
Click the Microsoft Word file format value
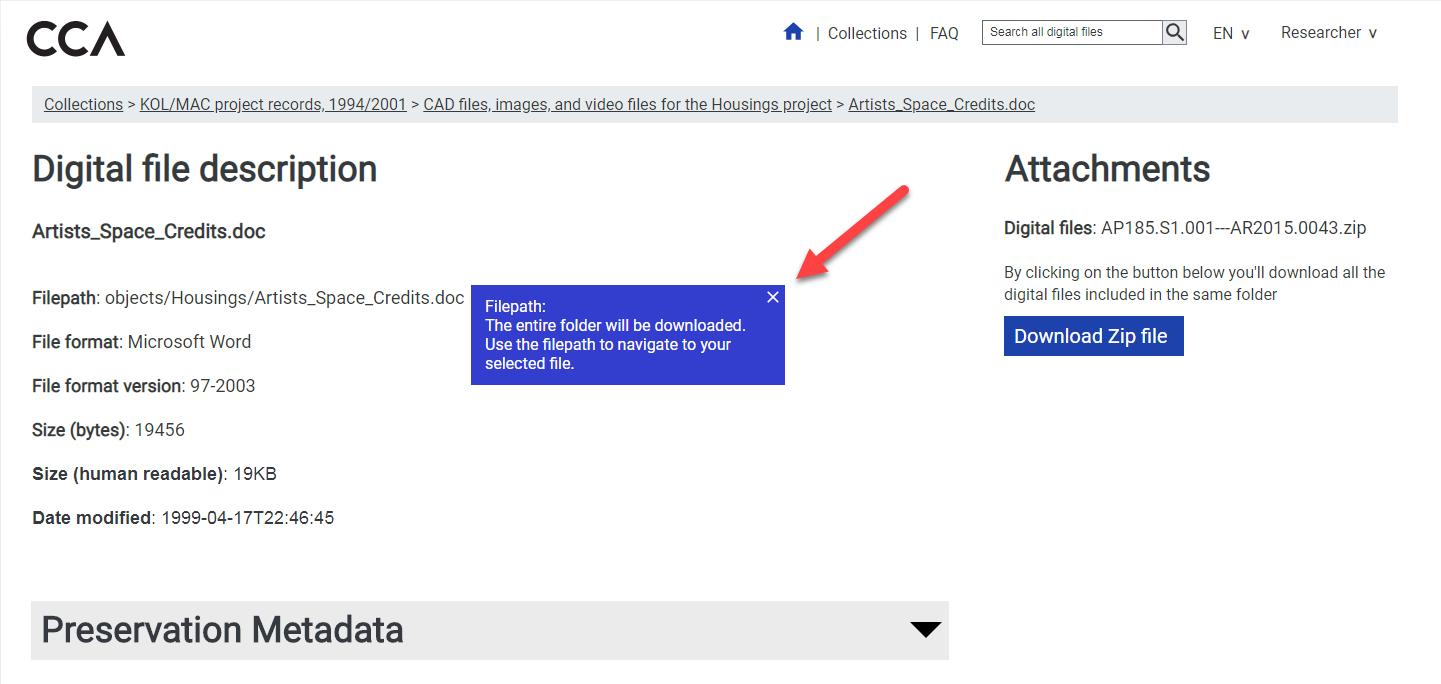pos(190,342)
